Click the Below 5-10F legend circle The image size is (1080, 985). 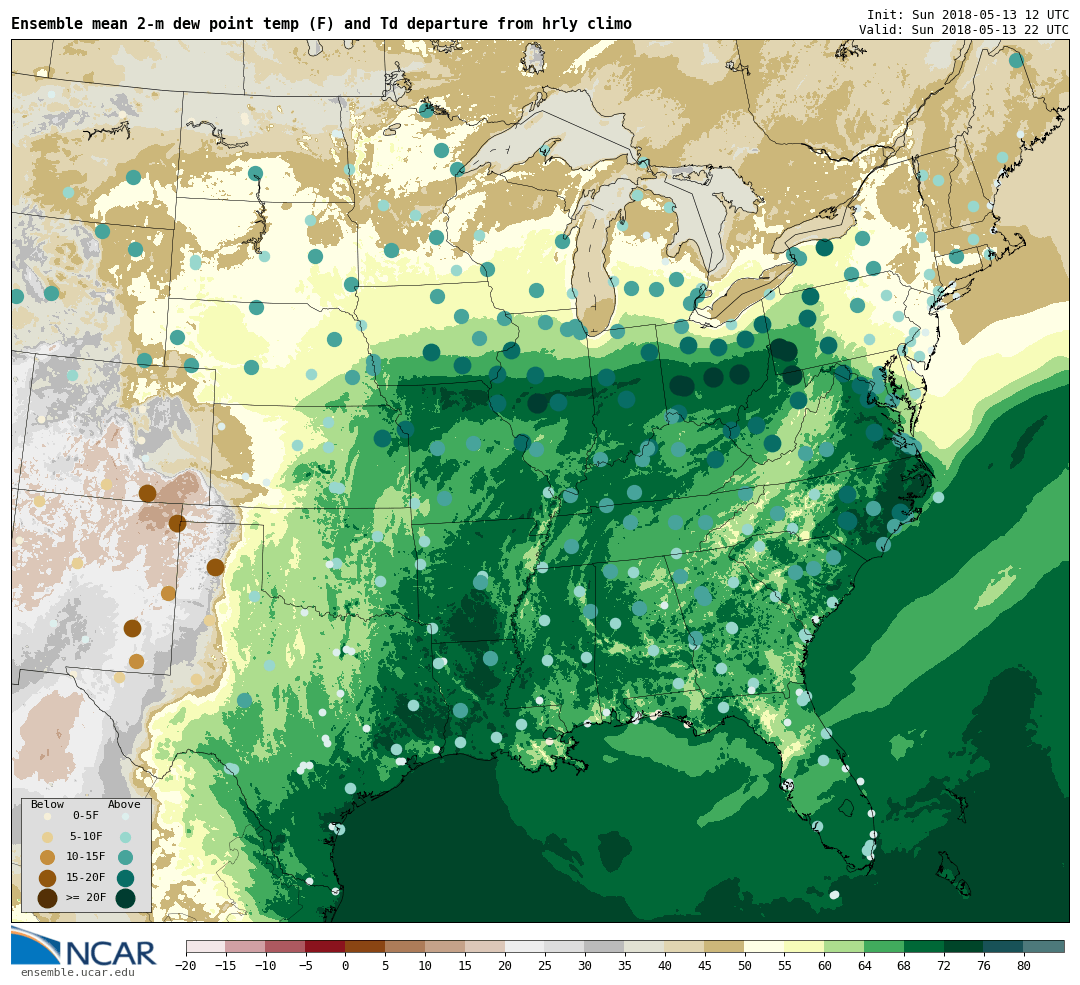pyautogui.click(x=48, y=838)
